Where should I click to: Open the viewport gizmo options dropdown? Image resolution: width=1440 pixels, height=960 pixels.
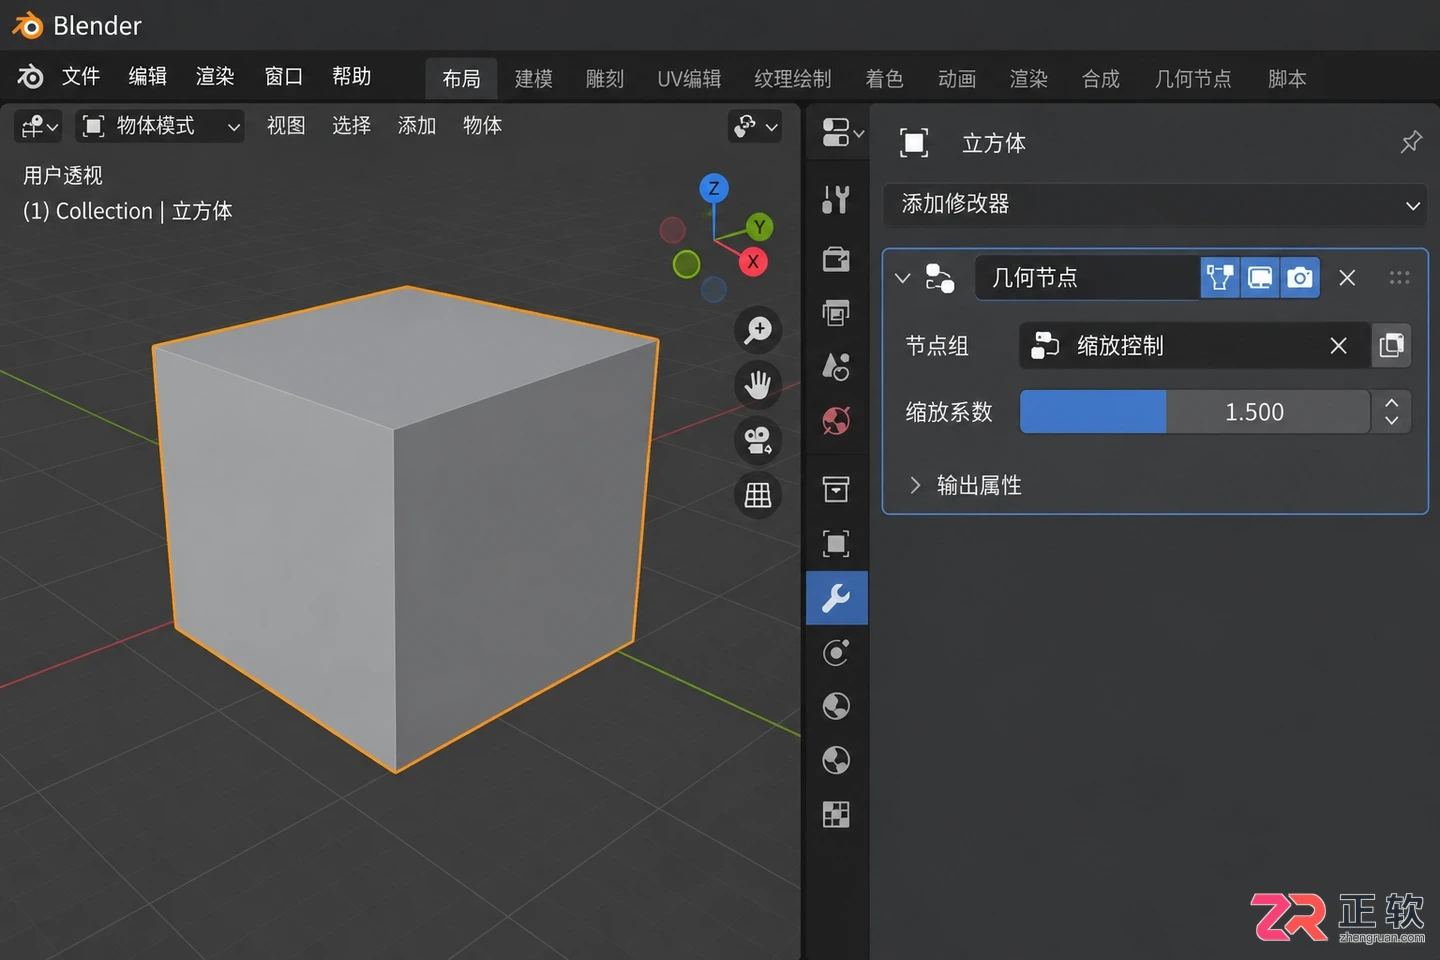click(755, 126)
